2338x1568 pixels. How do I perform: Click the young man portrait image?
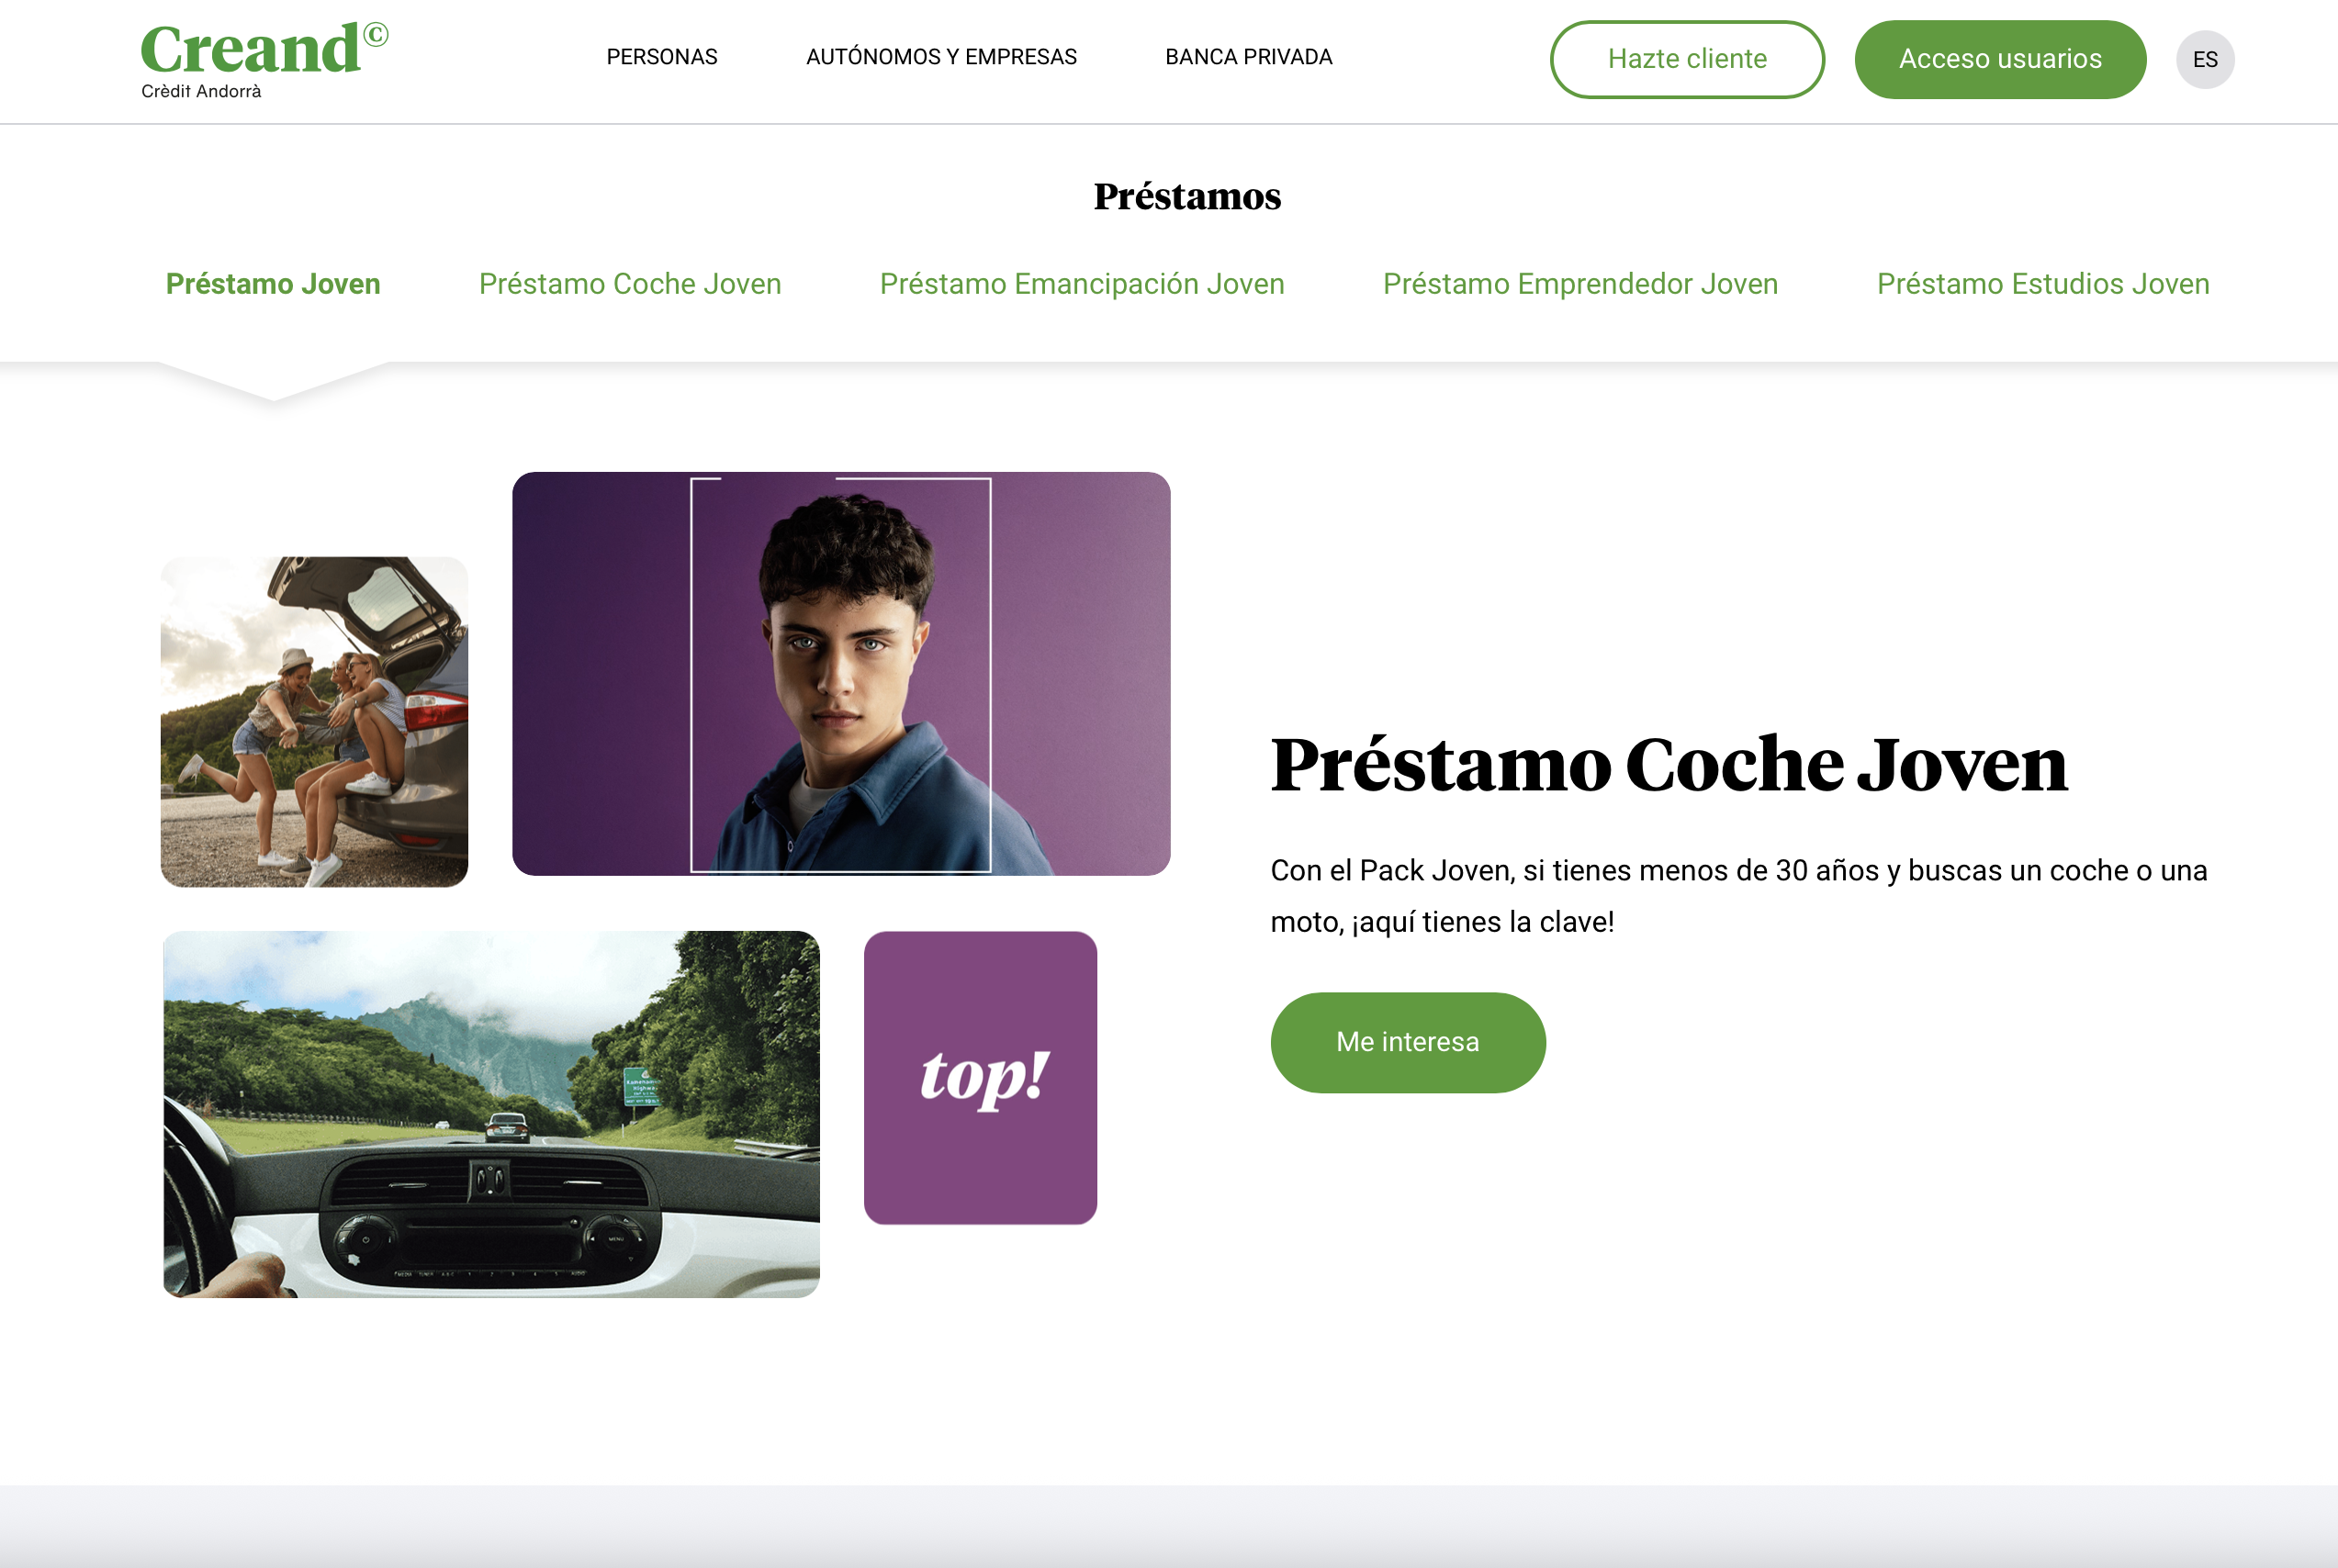coord(840,673)
